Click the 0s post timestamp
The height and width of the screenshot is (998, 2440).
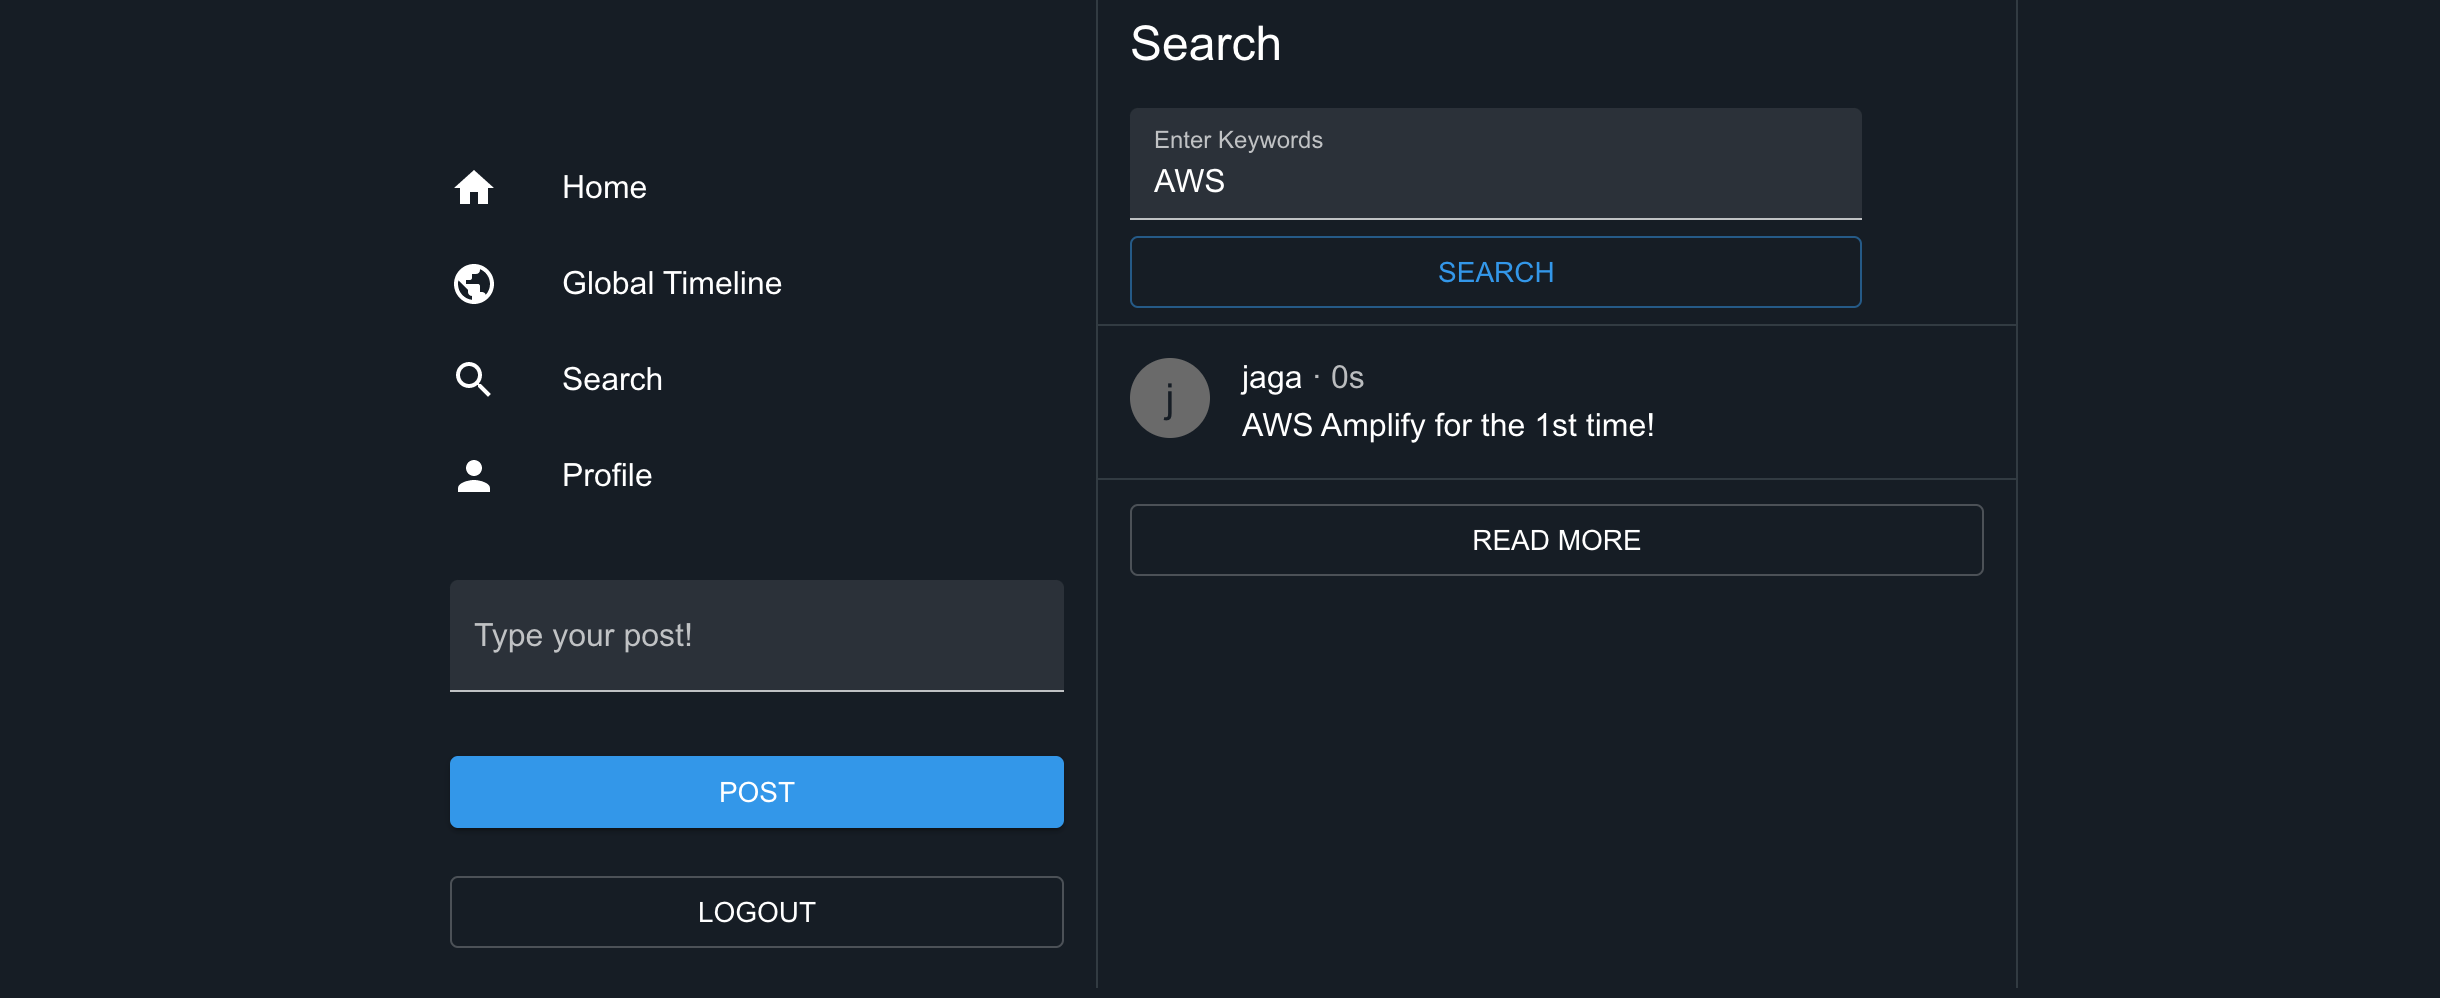[x=1347, y=377]
